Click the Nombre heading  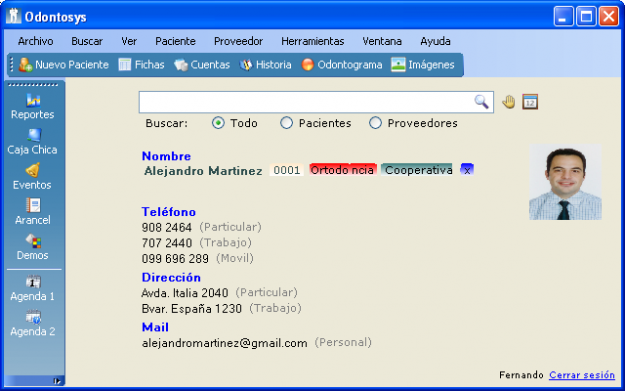pyautogui.click(x=167, y=156)
